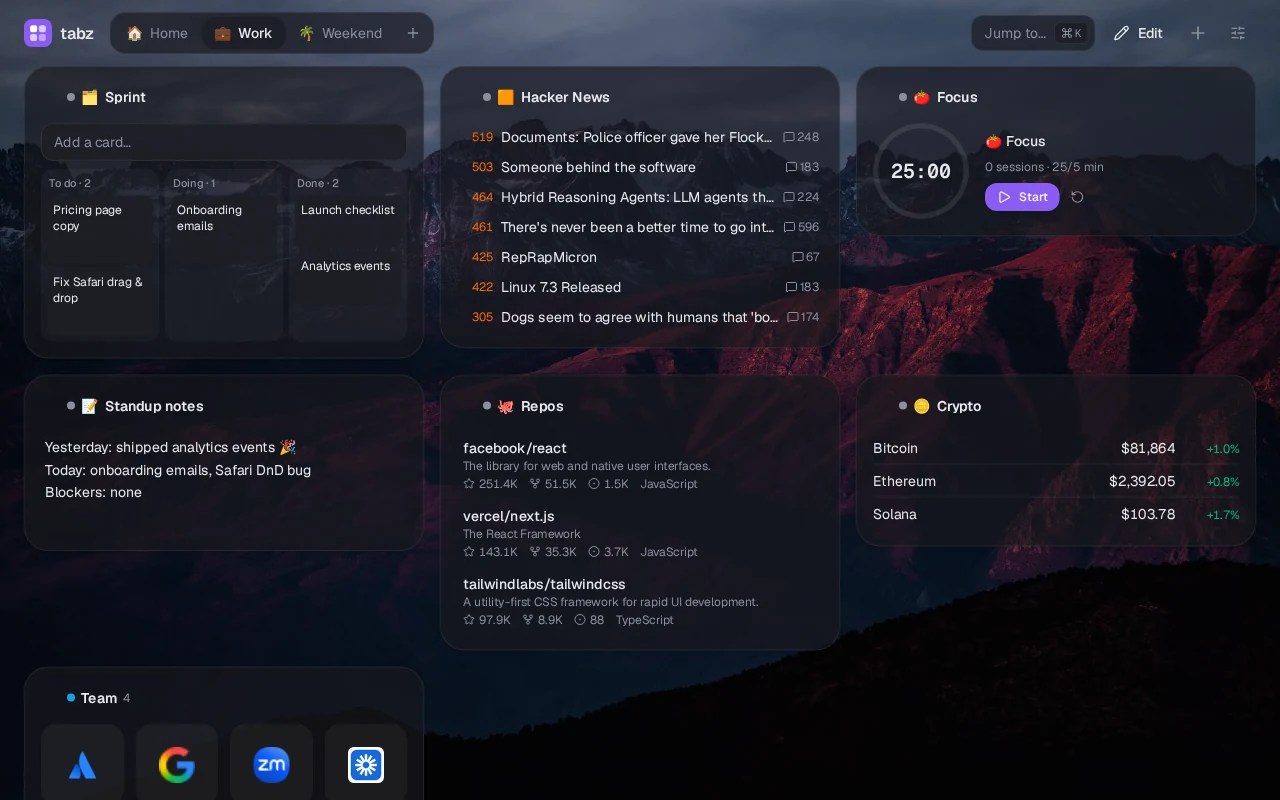Click the 25:00 timer ring
The image size is (1280, 800).
[921, 171]
